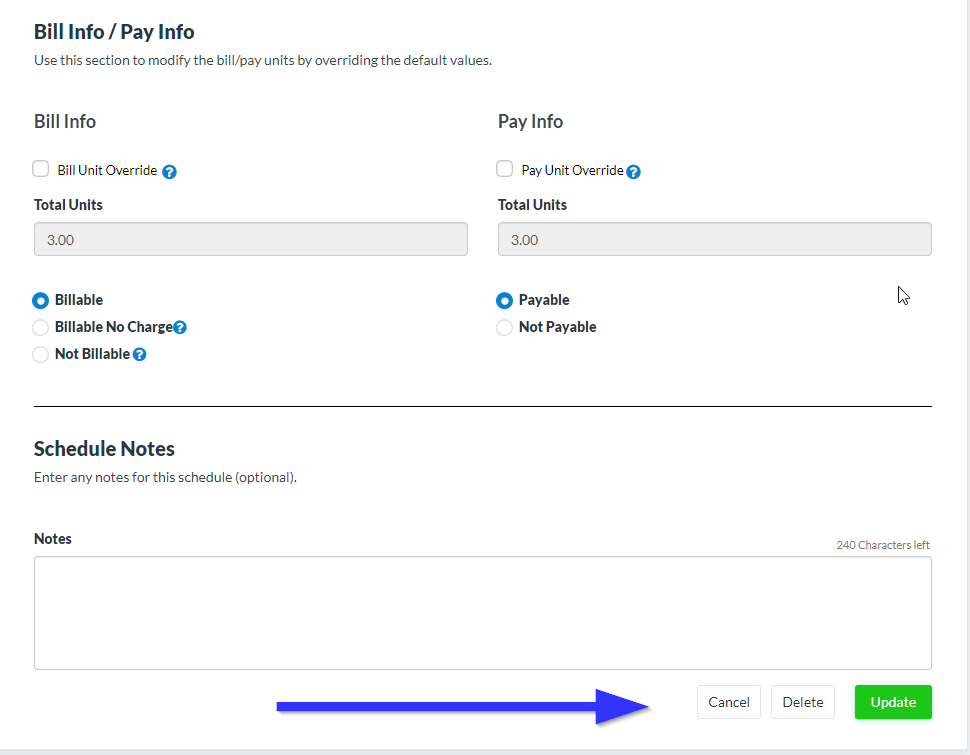This screenshot has width=970, height=755.
Task: Click help icon beside Billable No Charge
Action: coord(180,327)
